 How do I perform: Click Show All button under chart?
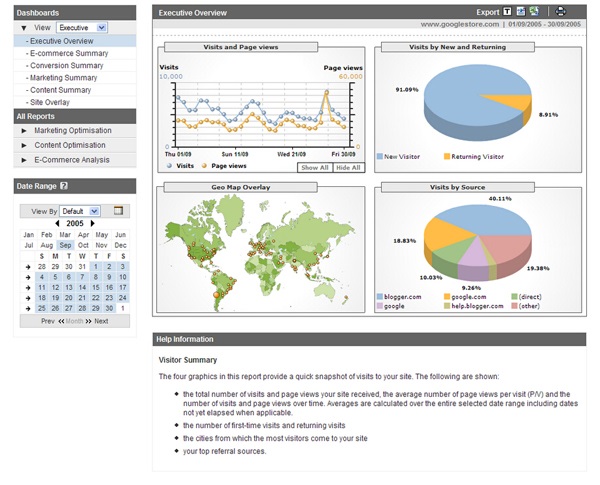pyautogui.click(x=315, y=168)
